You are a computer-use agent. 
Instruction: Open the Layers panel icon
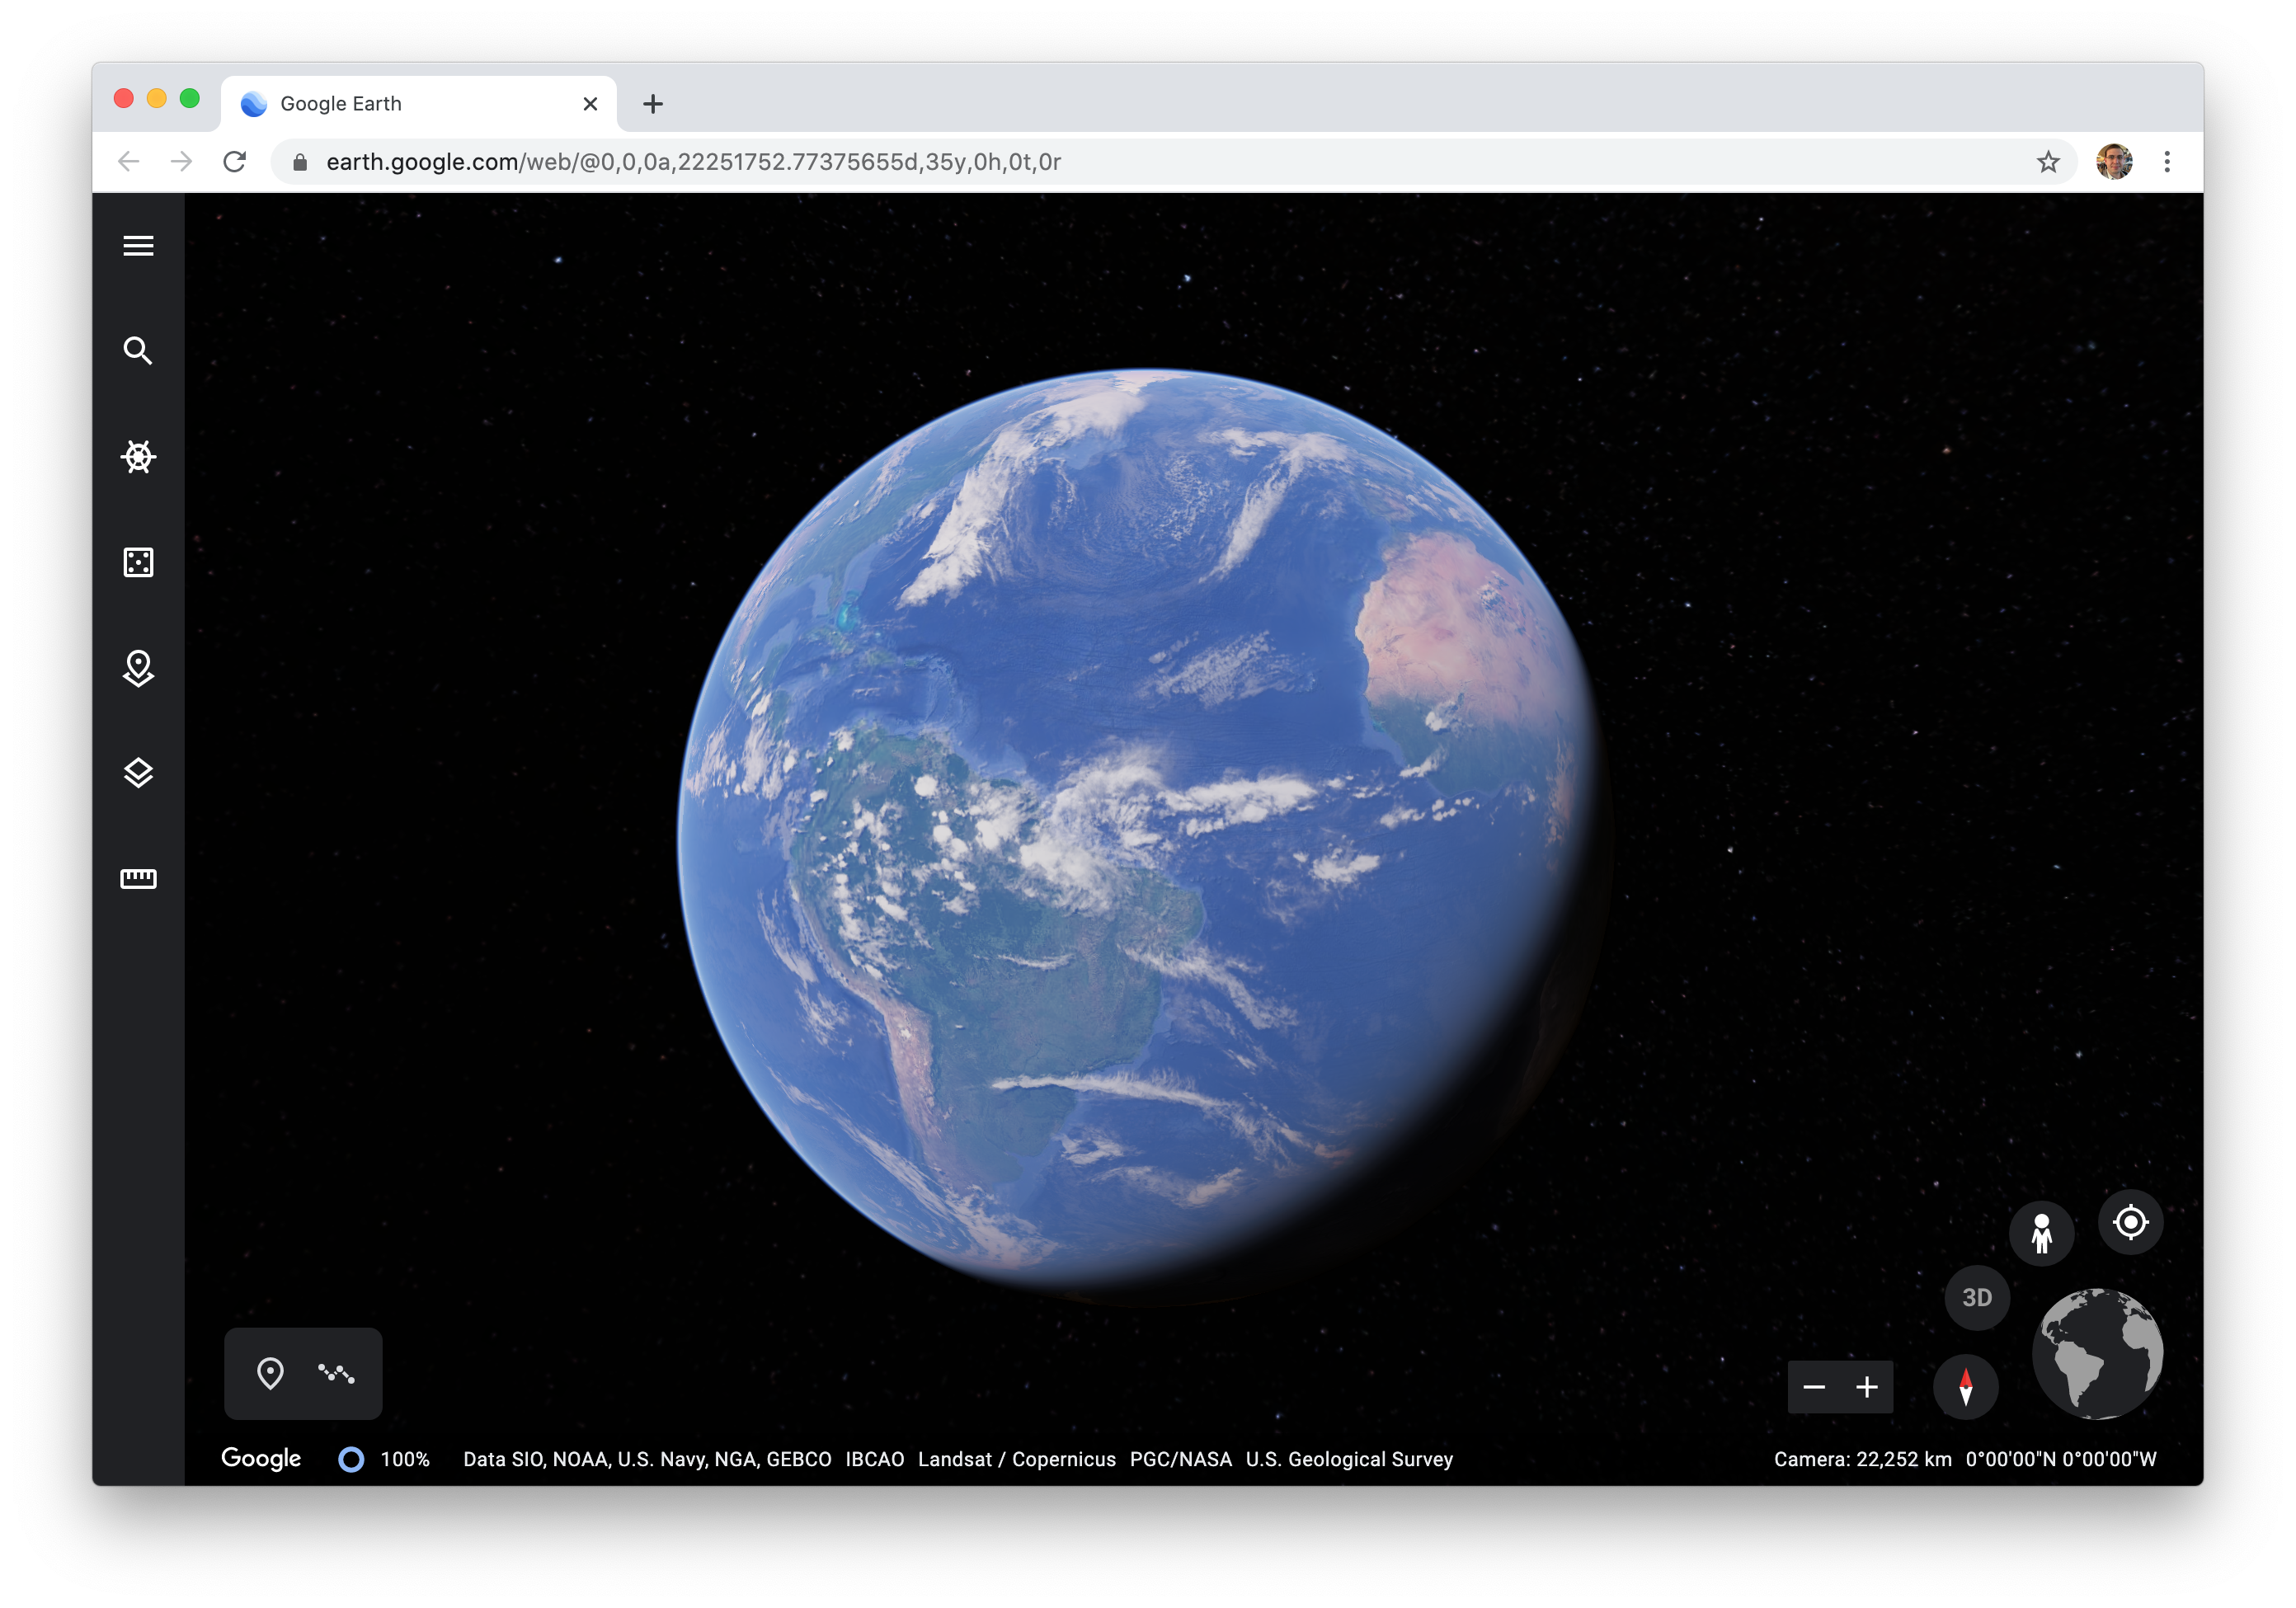[138, 771]
